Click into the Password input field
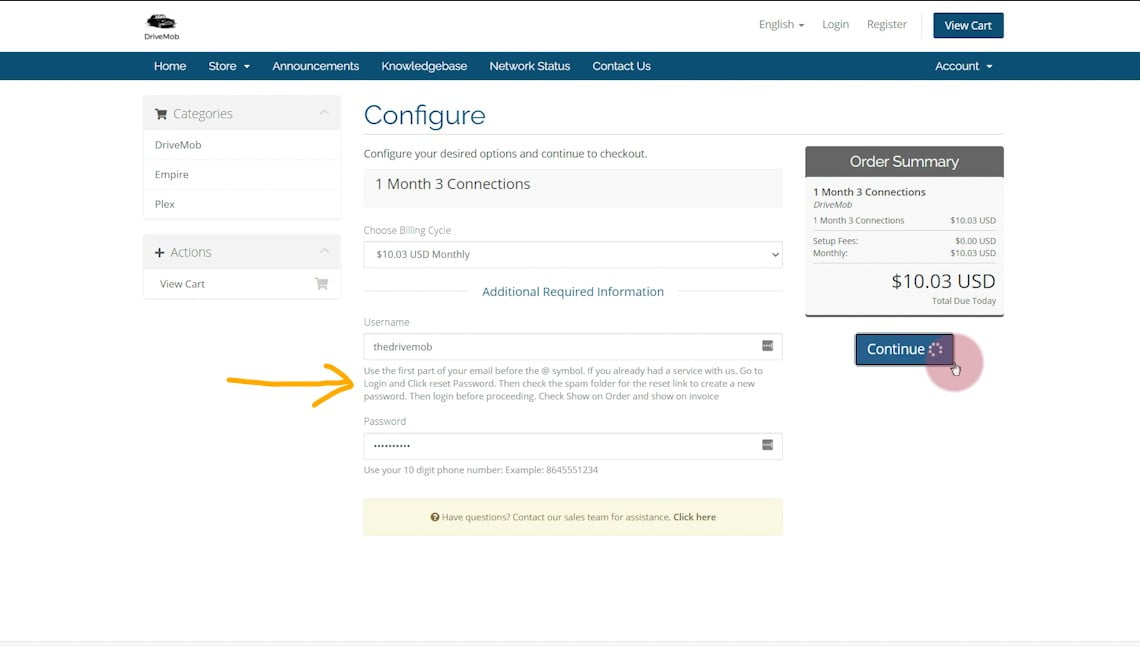The image size is (1140, 647). coord(573,446)
